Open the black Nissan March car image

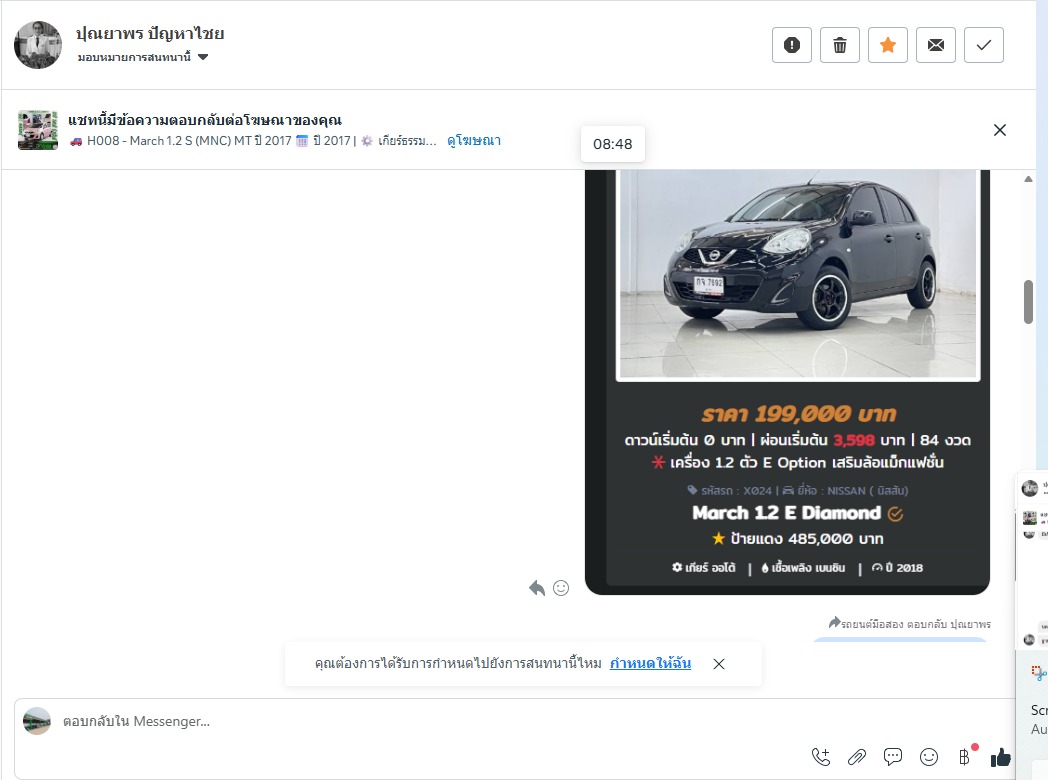tap(798, 275)
